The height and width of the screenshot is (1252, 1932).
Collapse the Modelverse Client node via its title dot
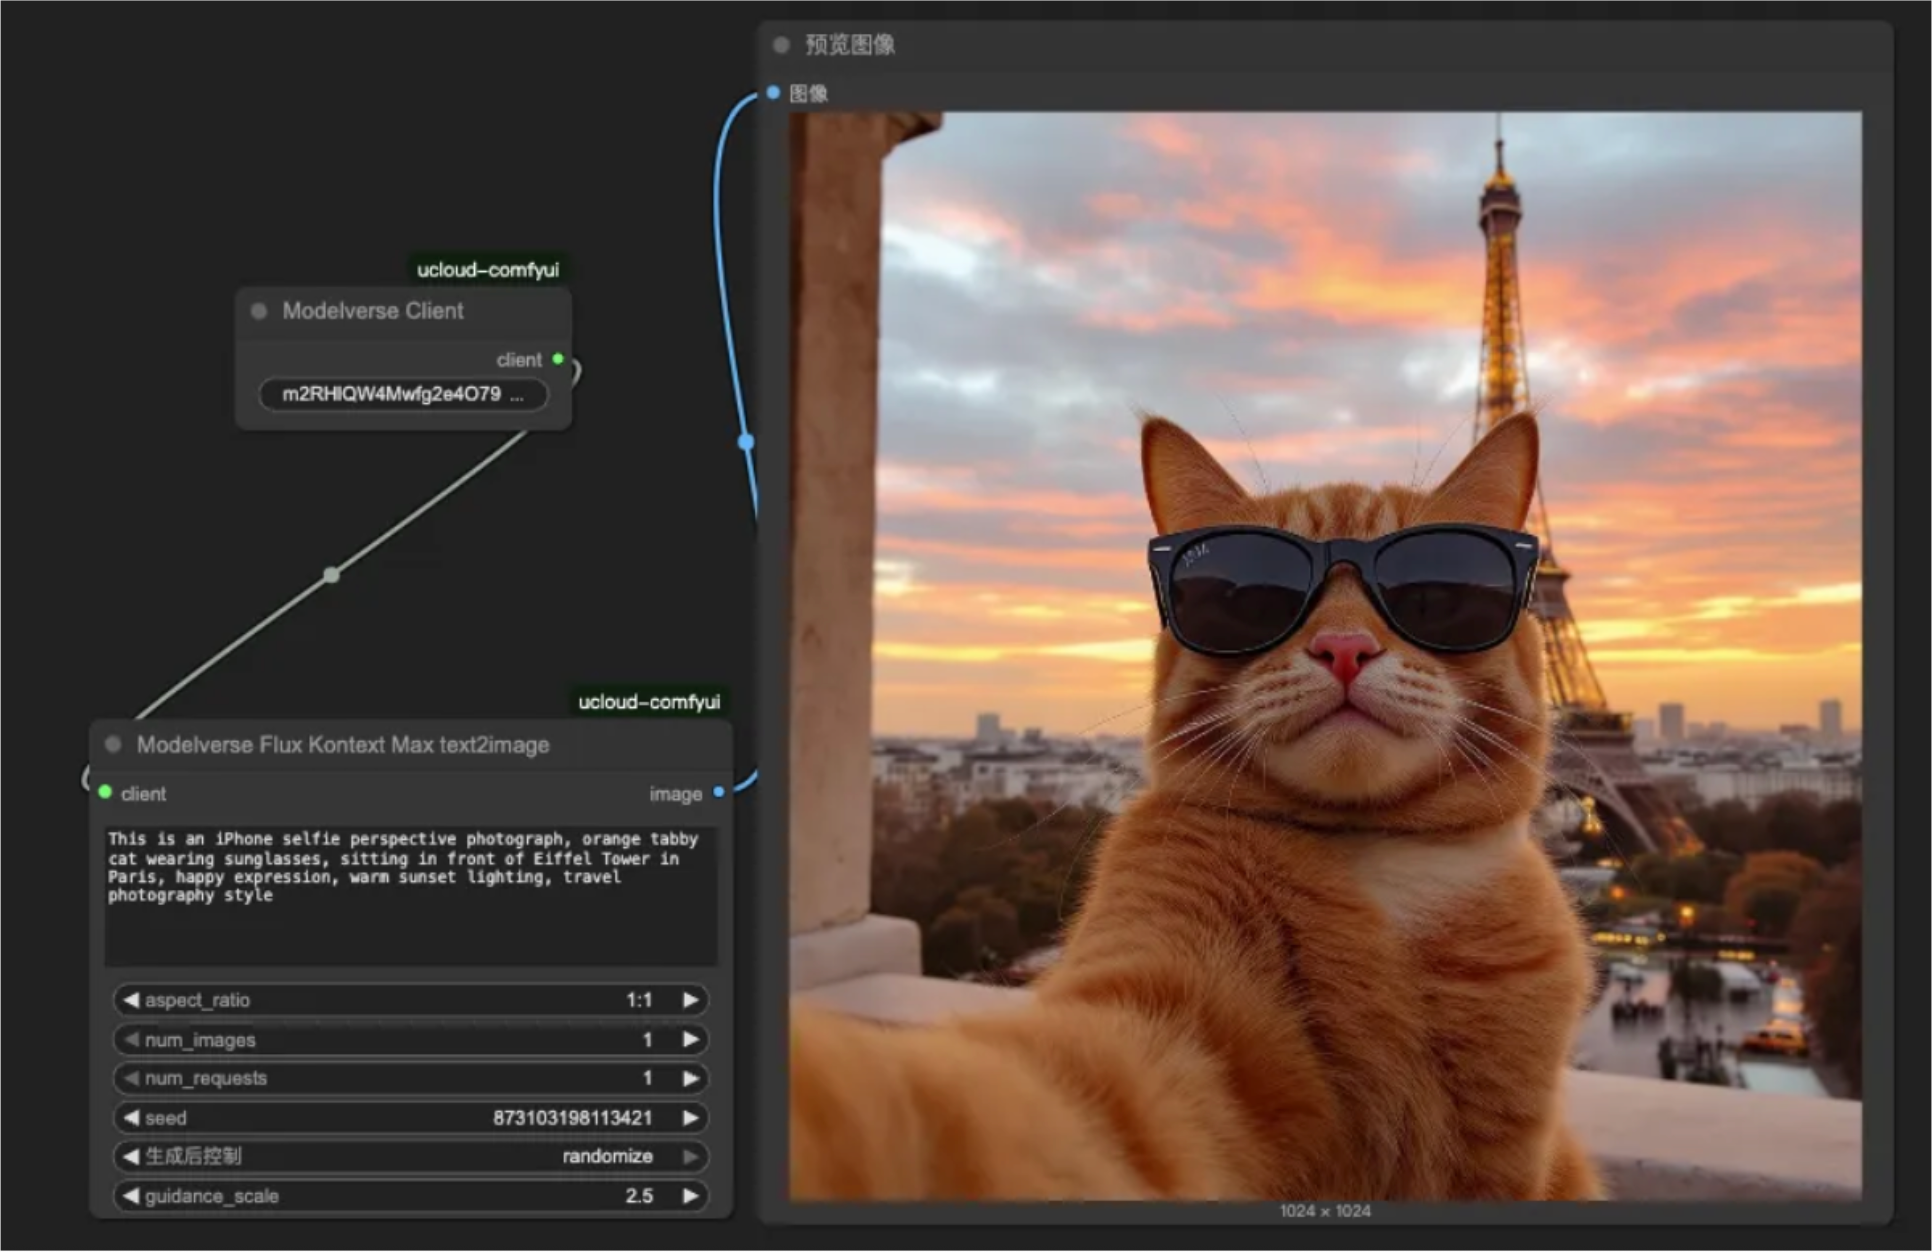coord(258,311)
